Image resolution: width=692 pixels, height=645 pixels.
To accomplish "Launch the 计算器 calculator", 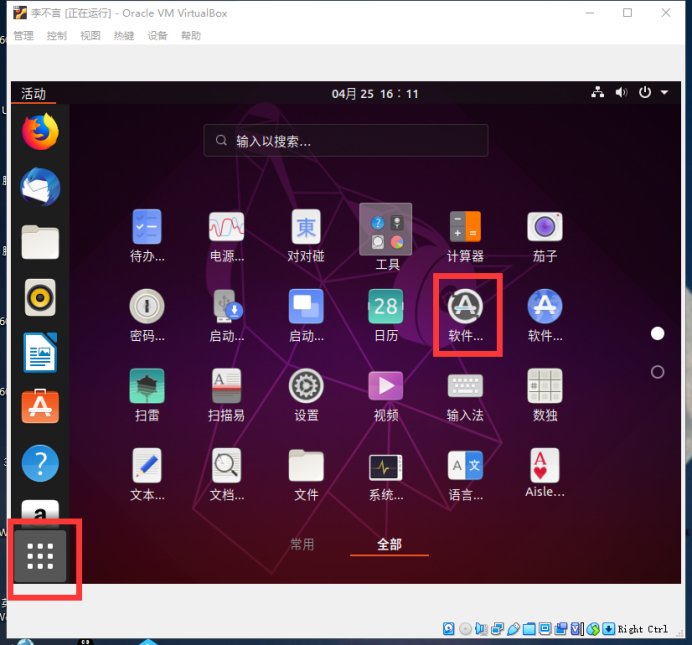I will (465, 236).
